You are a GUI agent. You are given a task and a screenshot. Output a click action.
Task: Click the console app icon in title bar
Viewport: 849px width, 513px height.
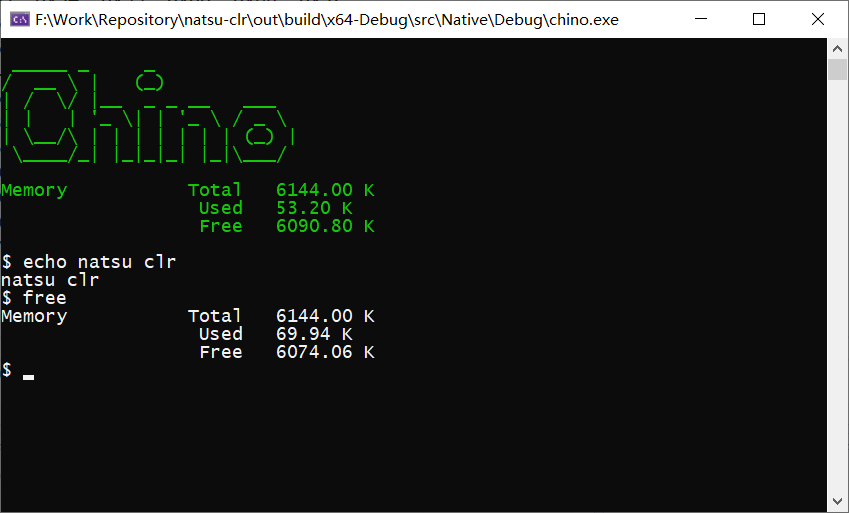[x=18, y=19]
